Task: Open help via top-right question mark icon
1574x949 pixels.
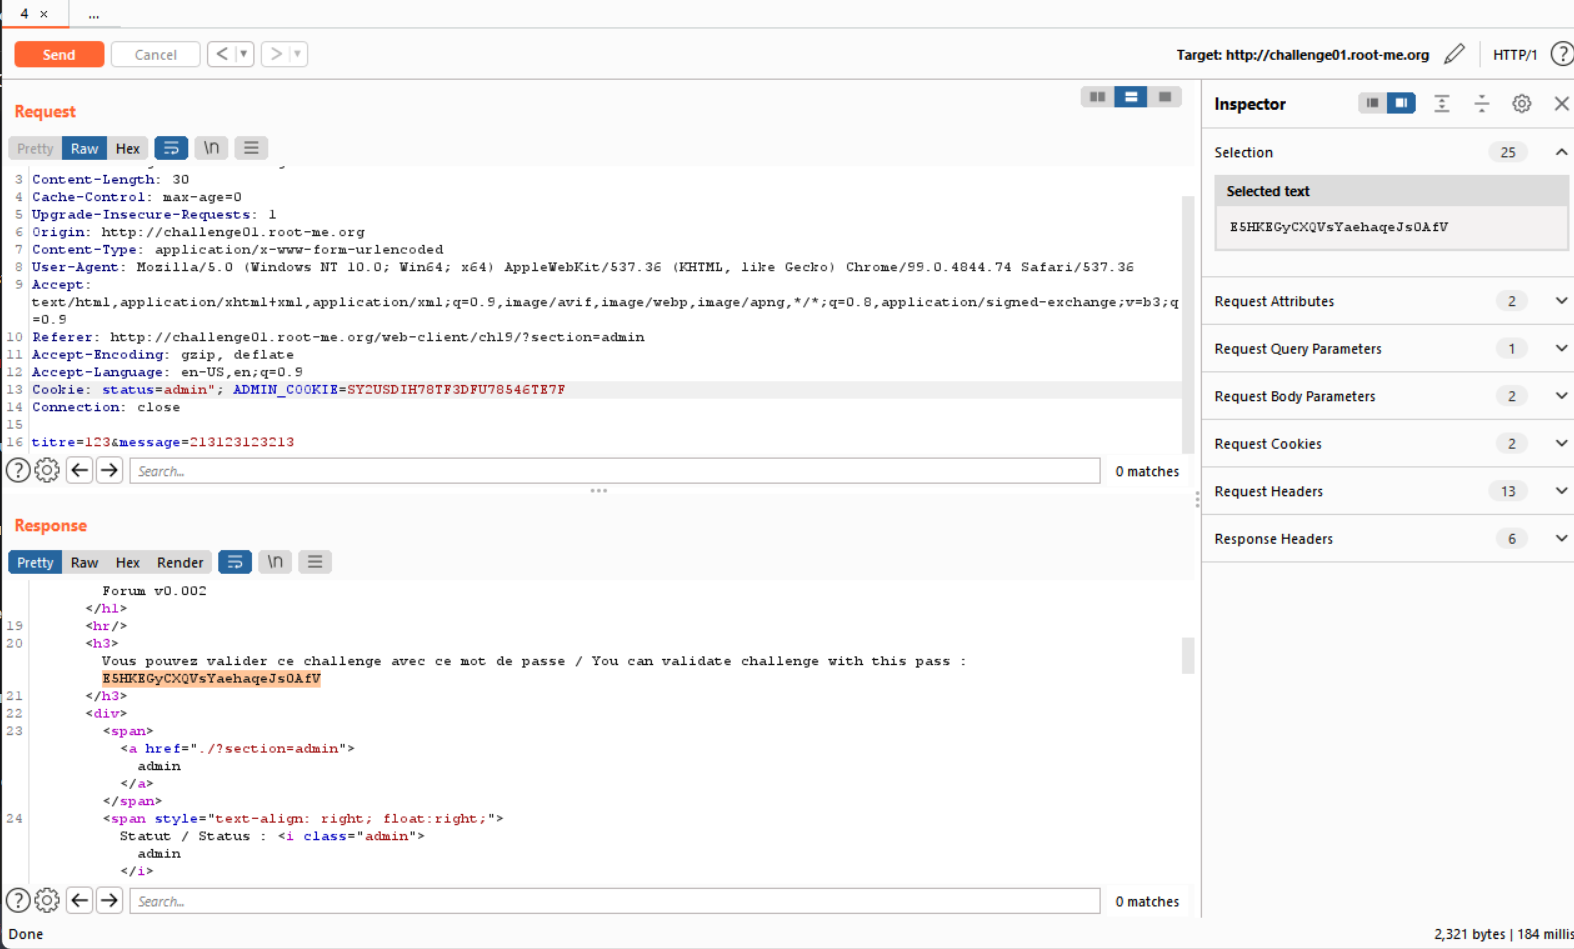Action: 1561,54
